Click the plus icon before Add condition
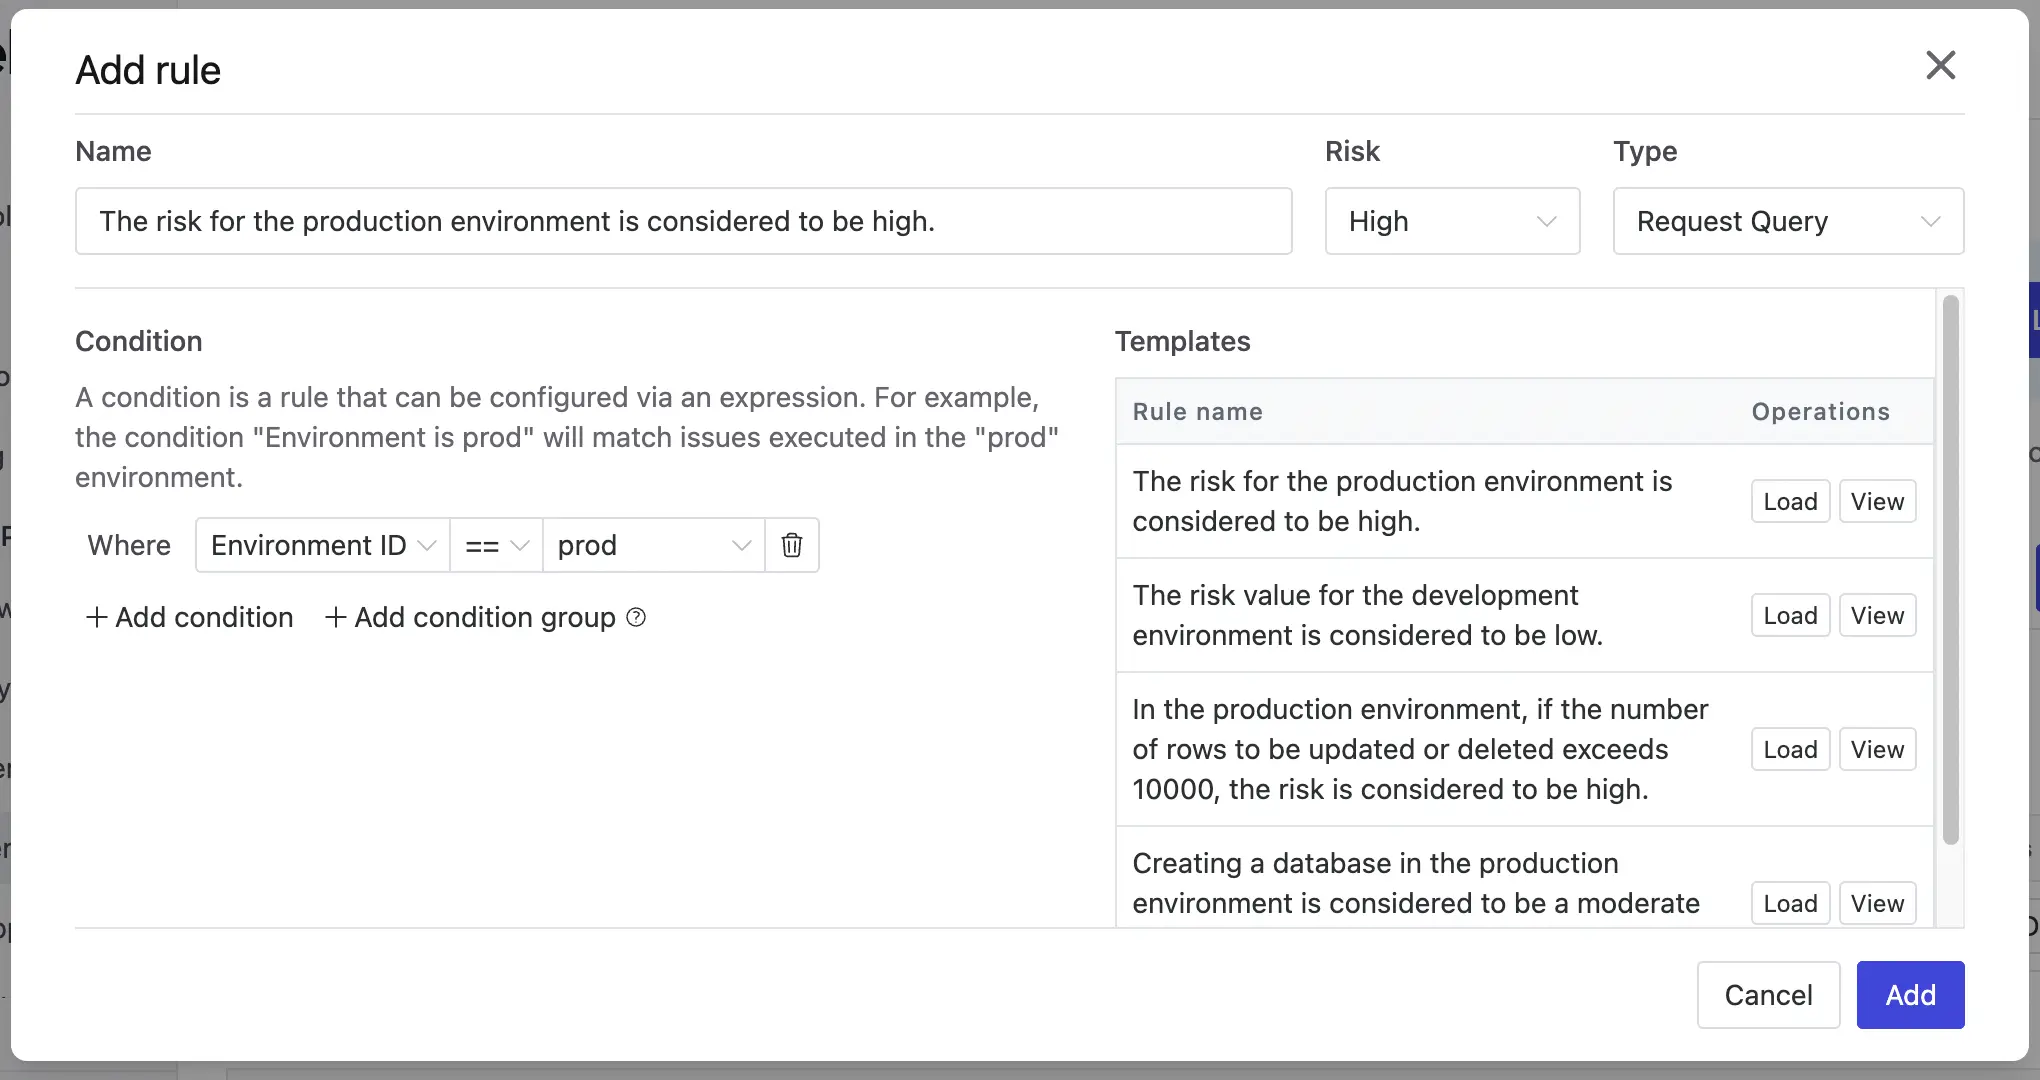 tap(95, 617)
